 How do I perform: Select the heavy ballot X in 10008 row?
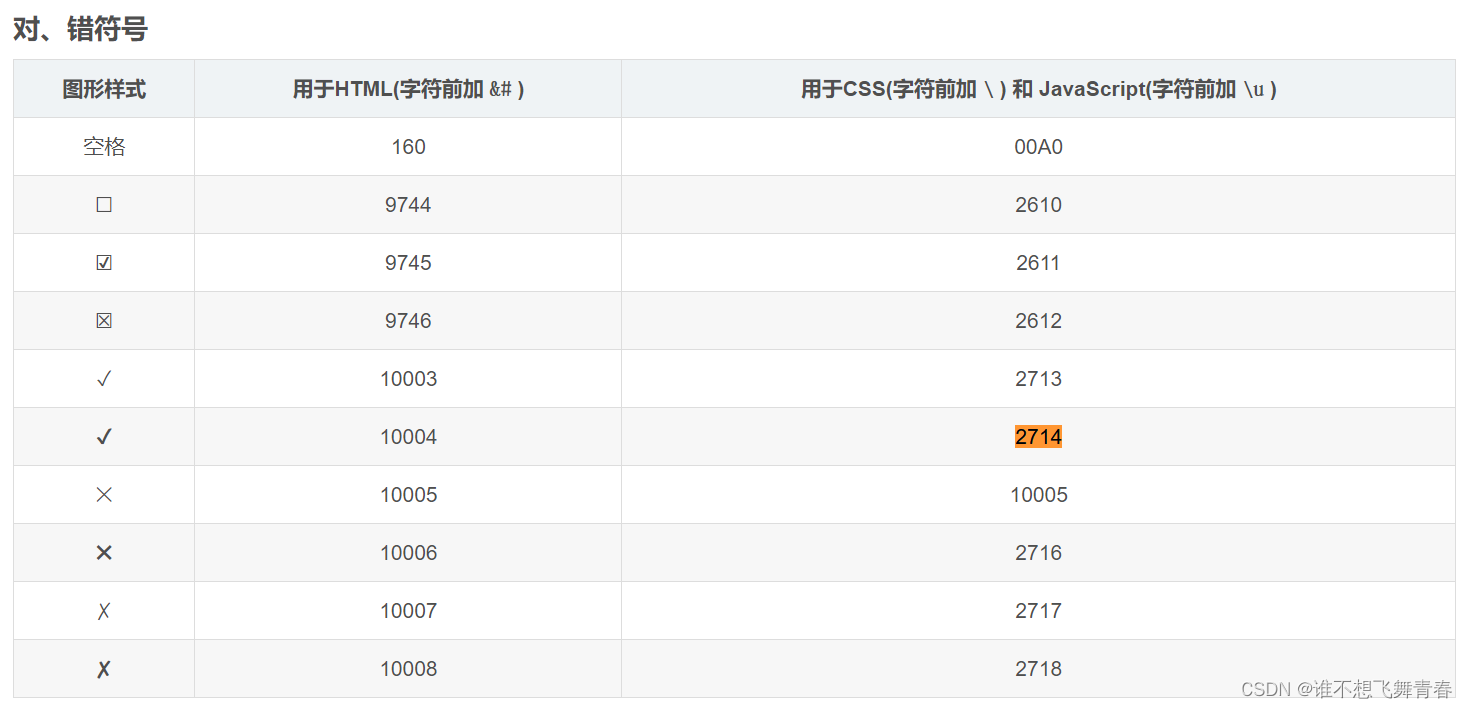tap(104, 669)
